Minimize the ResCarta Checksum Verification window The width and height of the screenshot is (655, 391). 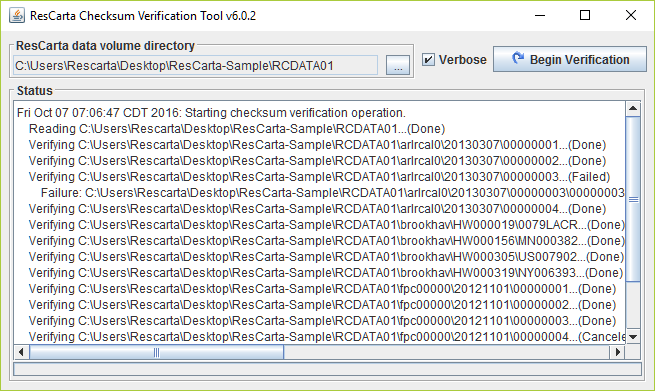pyautogui.click(x=540, y=15)
